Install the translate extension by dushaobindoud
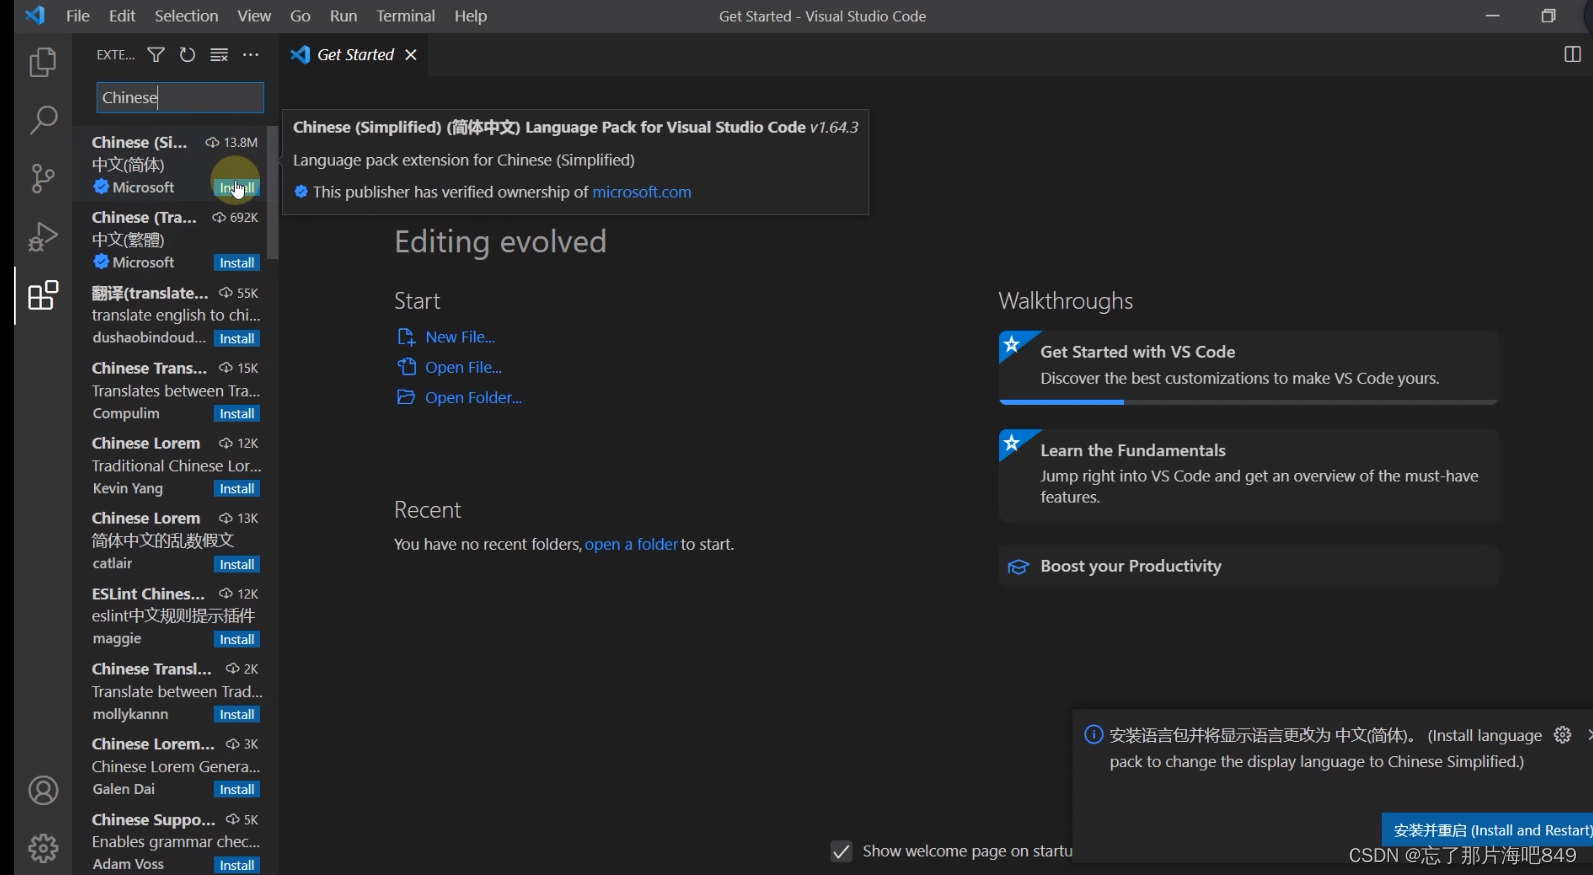The image size is (1593, 875). [237, 339]
